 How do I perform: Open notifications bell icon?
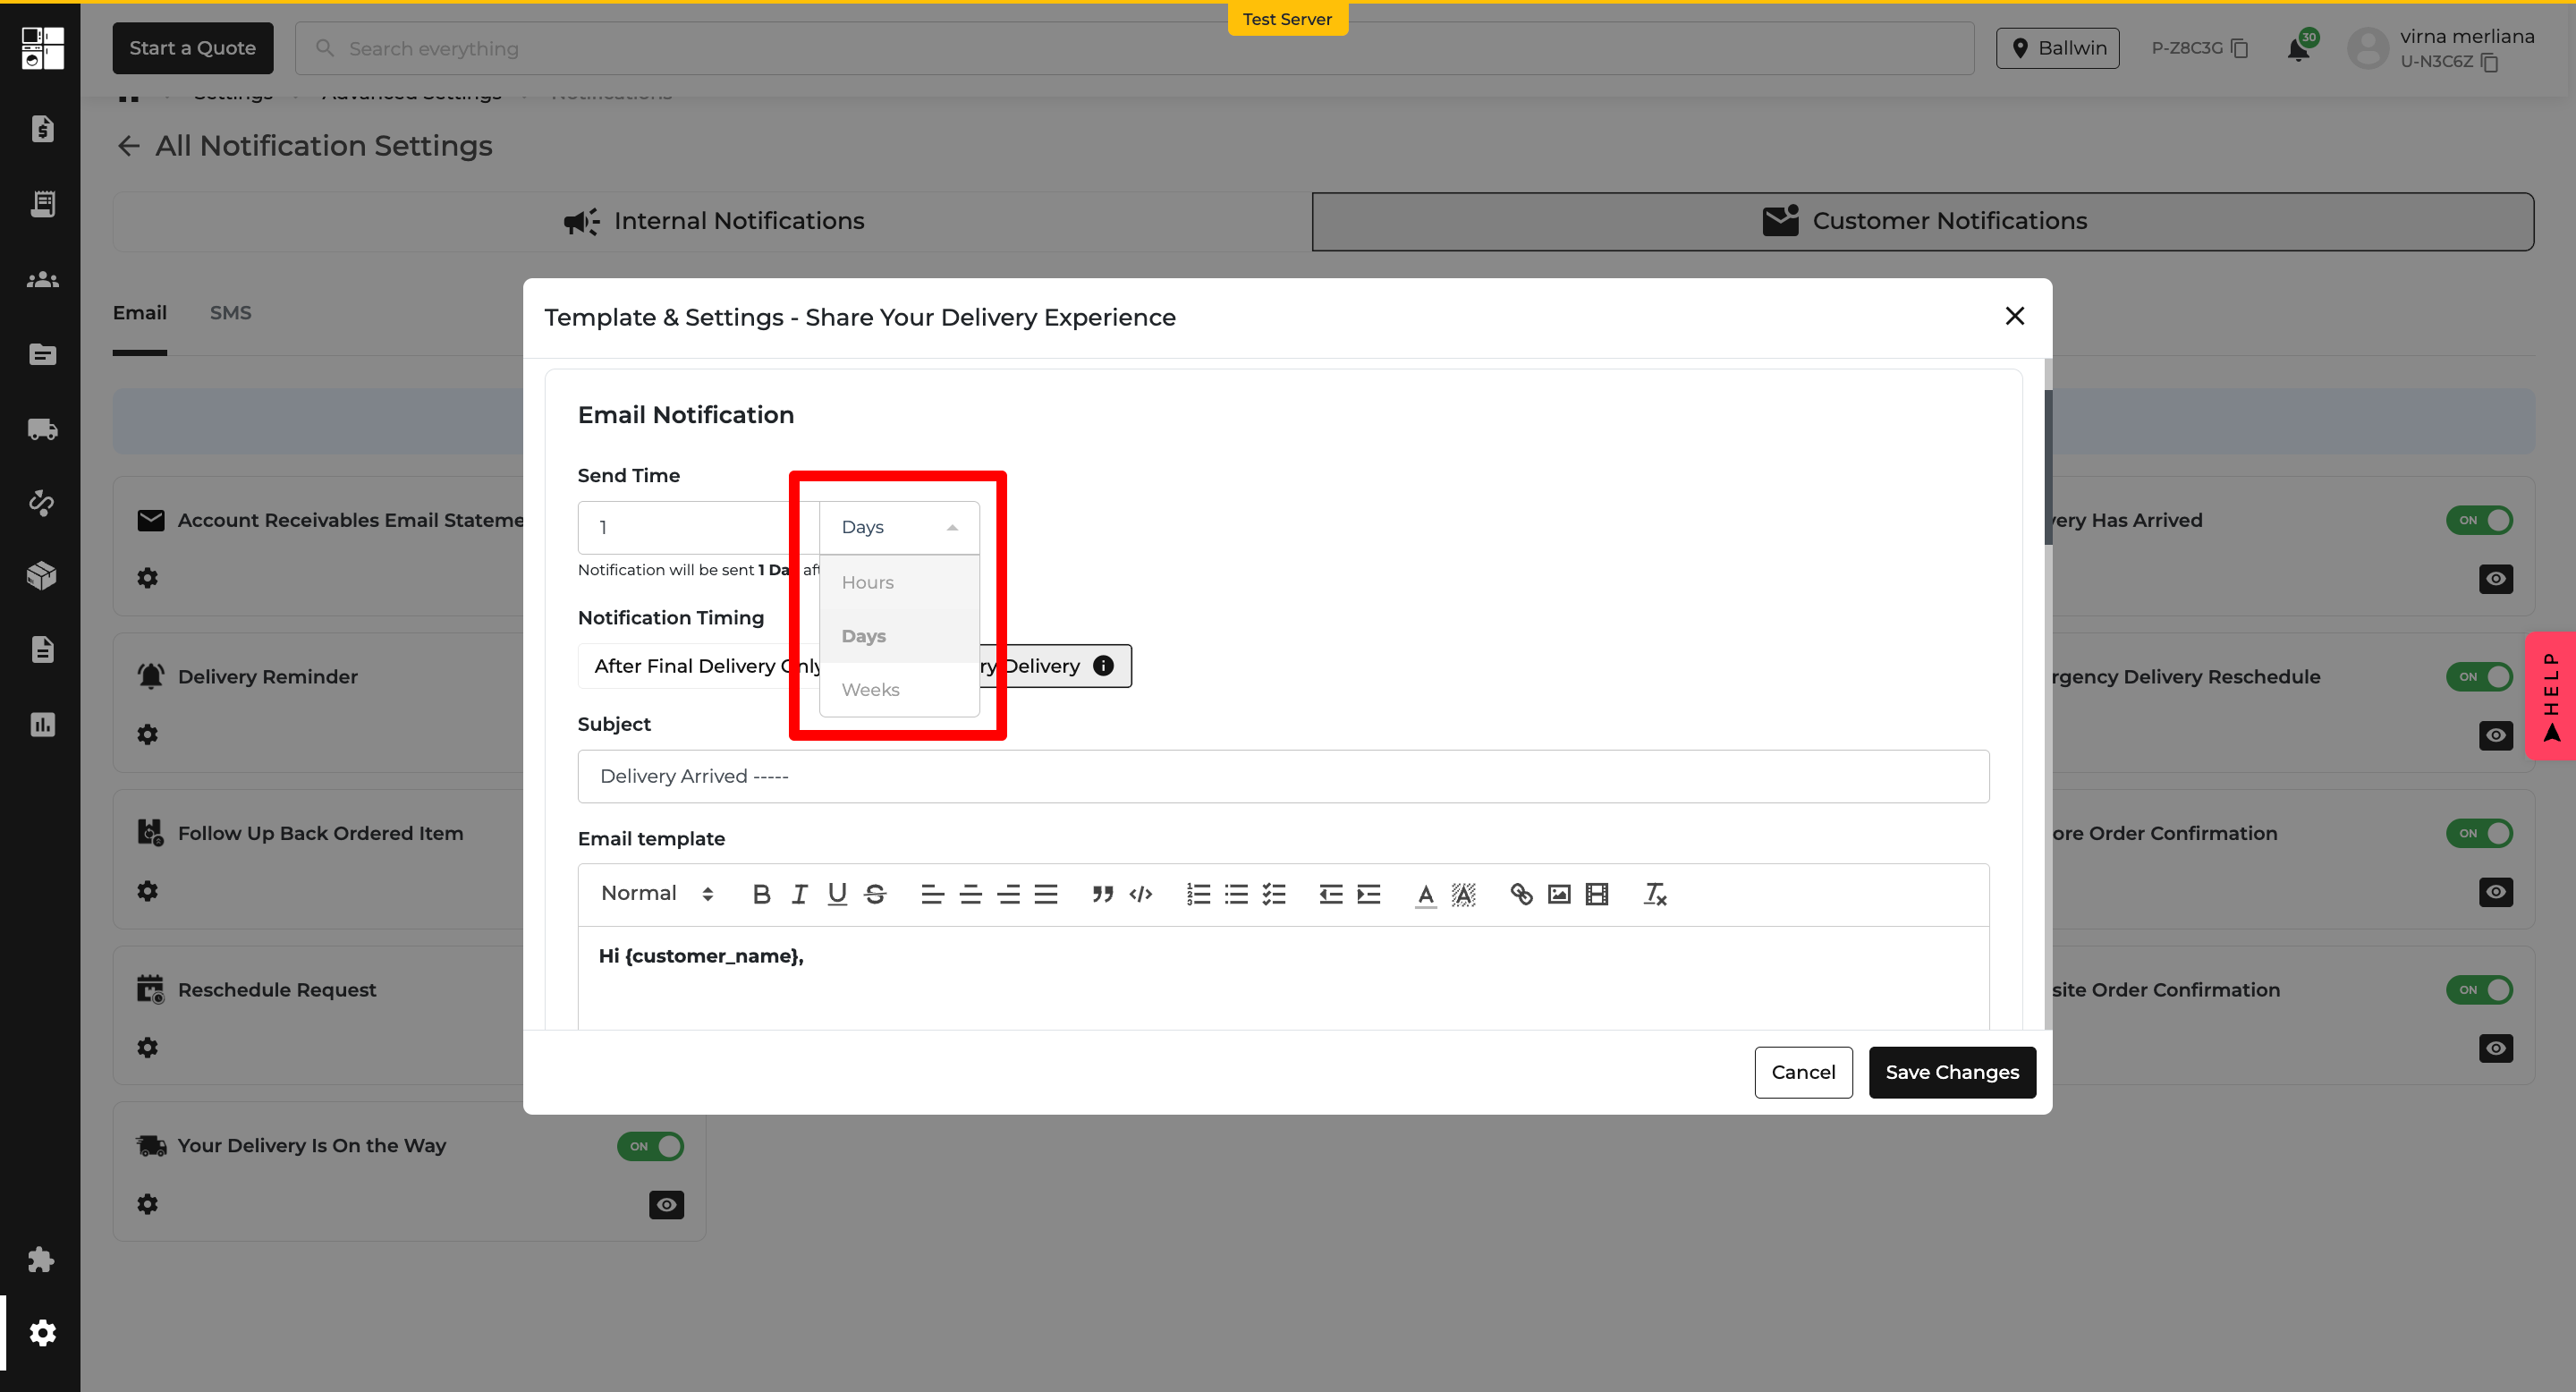2298,49
